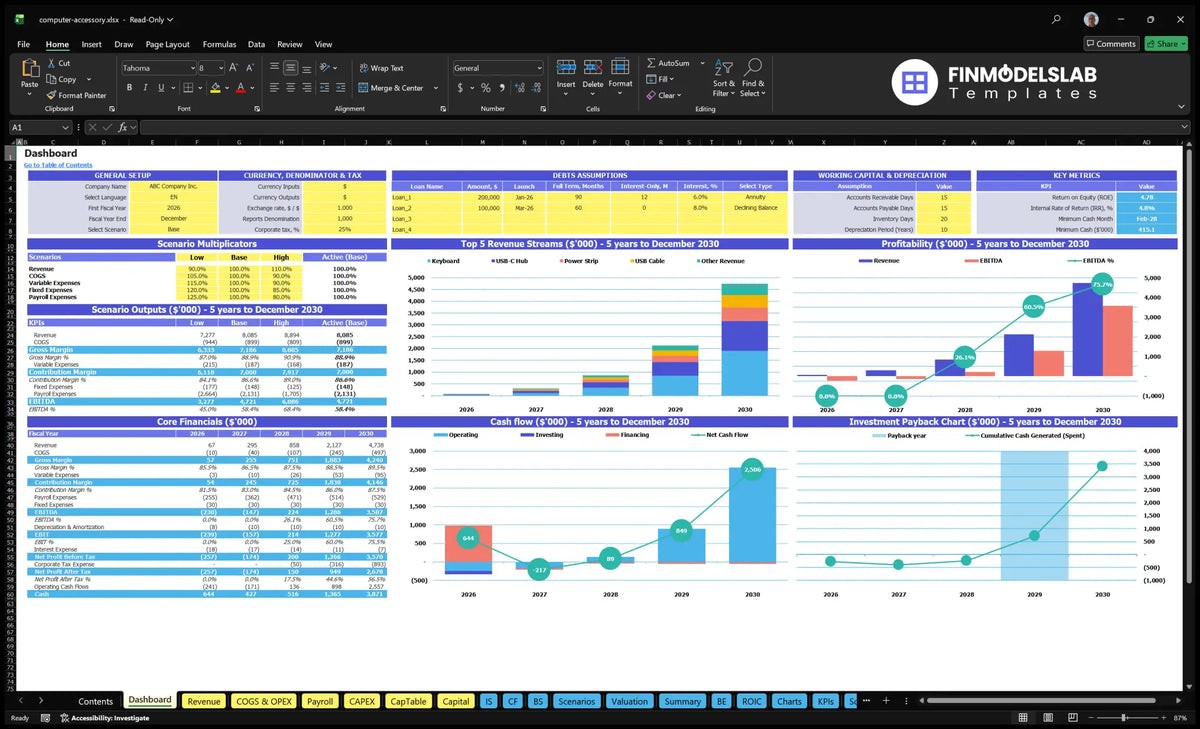Screen dimensions: 1200x729
Task: Click the insert function fx icon
Action: tap(123, 127)
